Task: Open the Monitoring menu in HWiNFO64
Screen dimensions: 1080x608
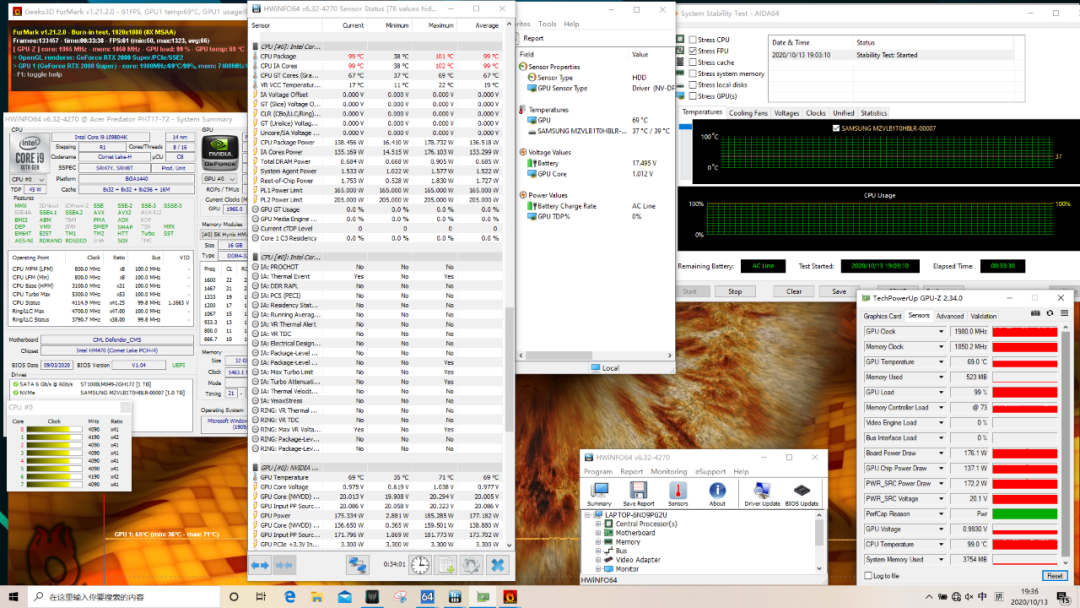Action: pyautogui.click(x=669, y=472)
